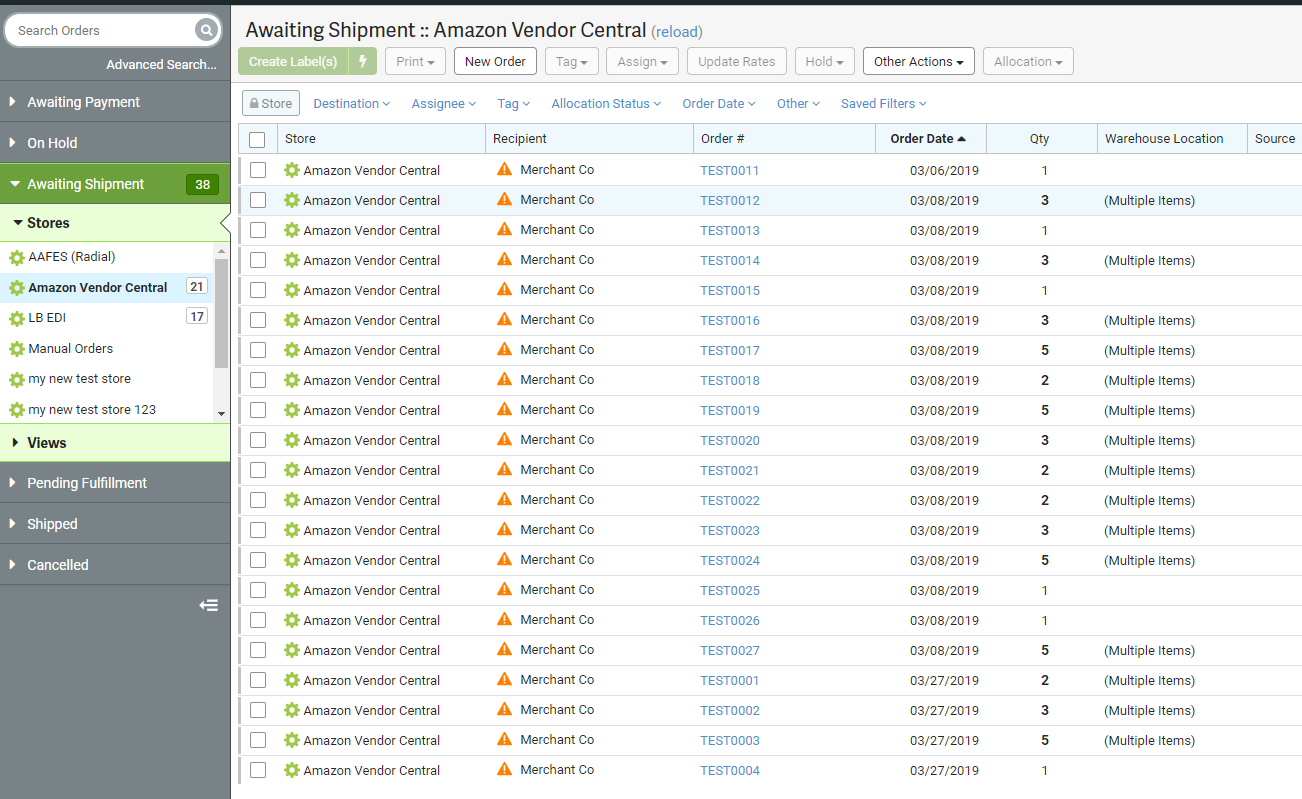Click the collapse sidebar arrow icon

[208, 605]
